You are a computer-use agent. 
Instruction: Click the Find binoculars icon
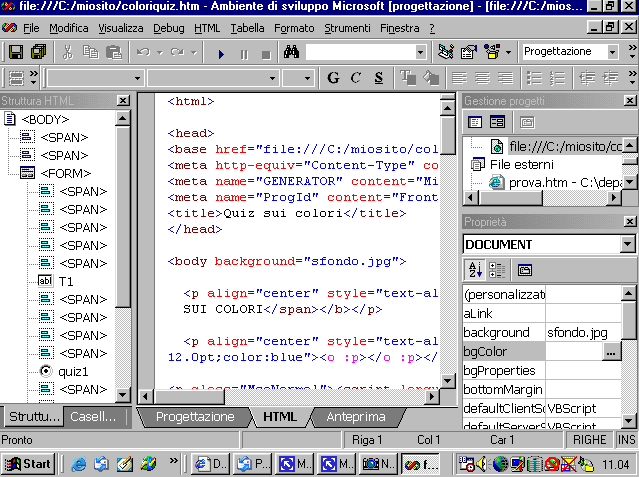point(292,52)
